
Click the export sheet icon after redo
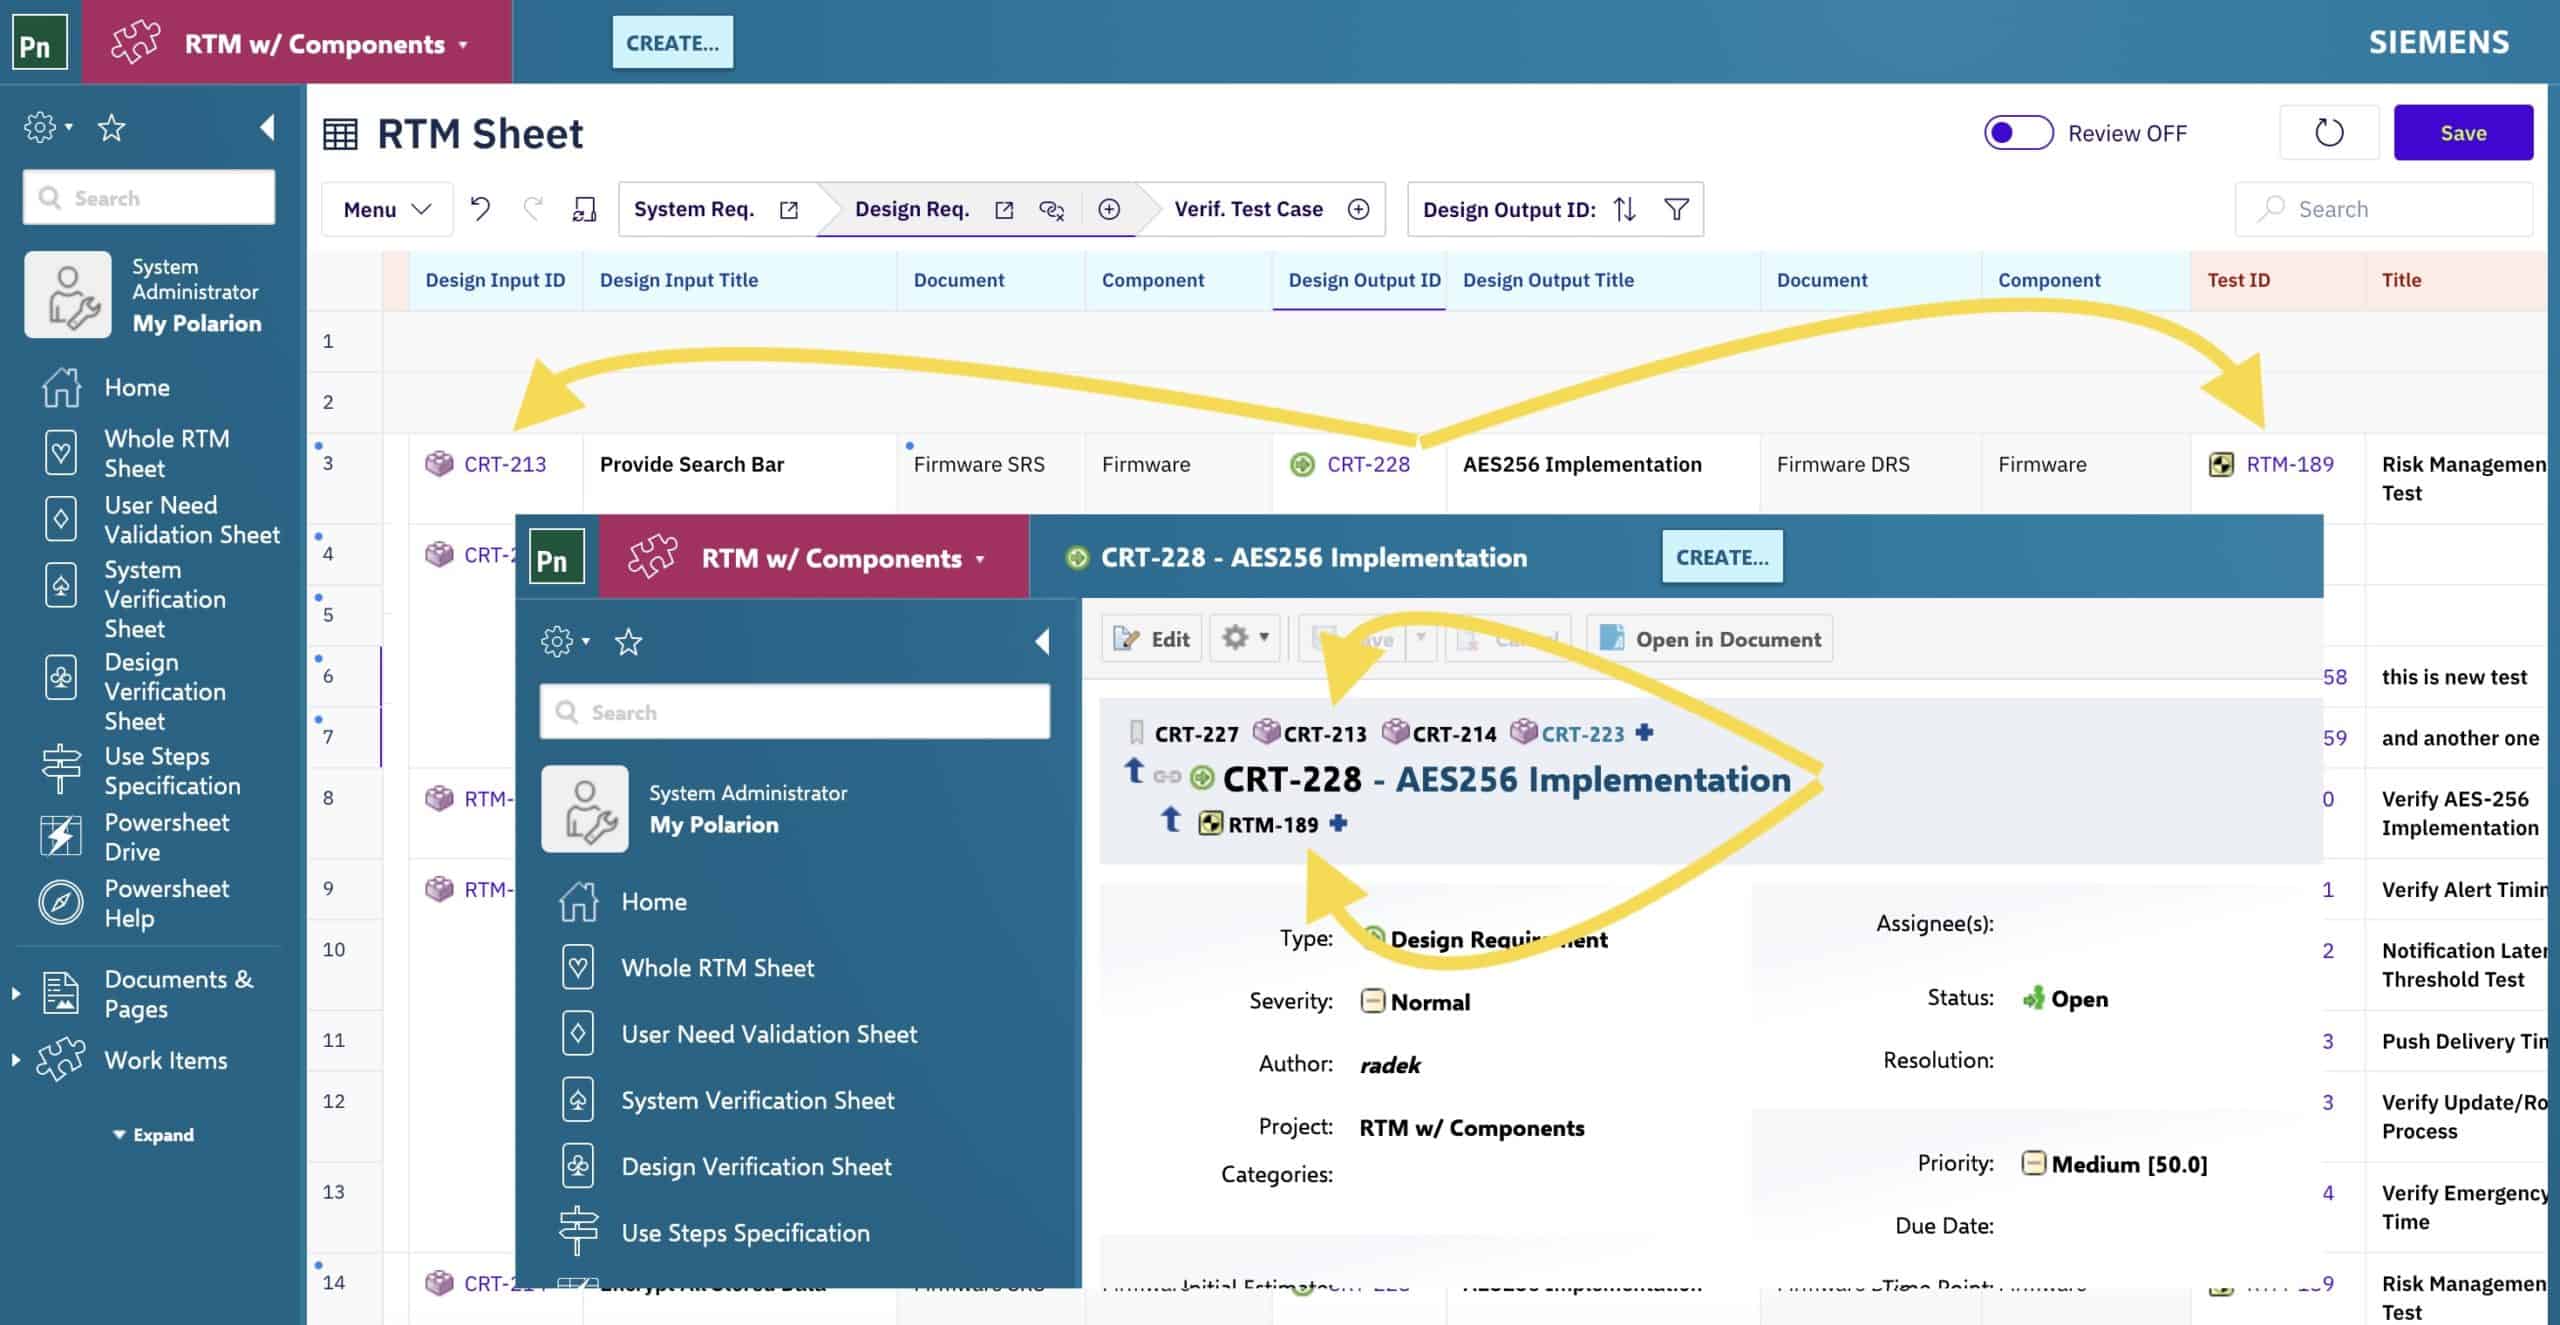tap(584, 209)
